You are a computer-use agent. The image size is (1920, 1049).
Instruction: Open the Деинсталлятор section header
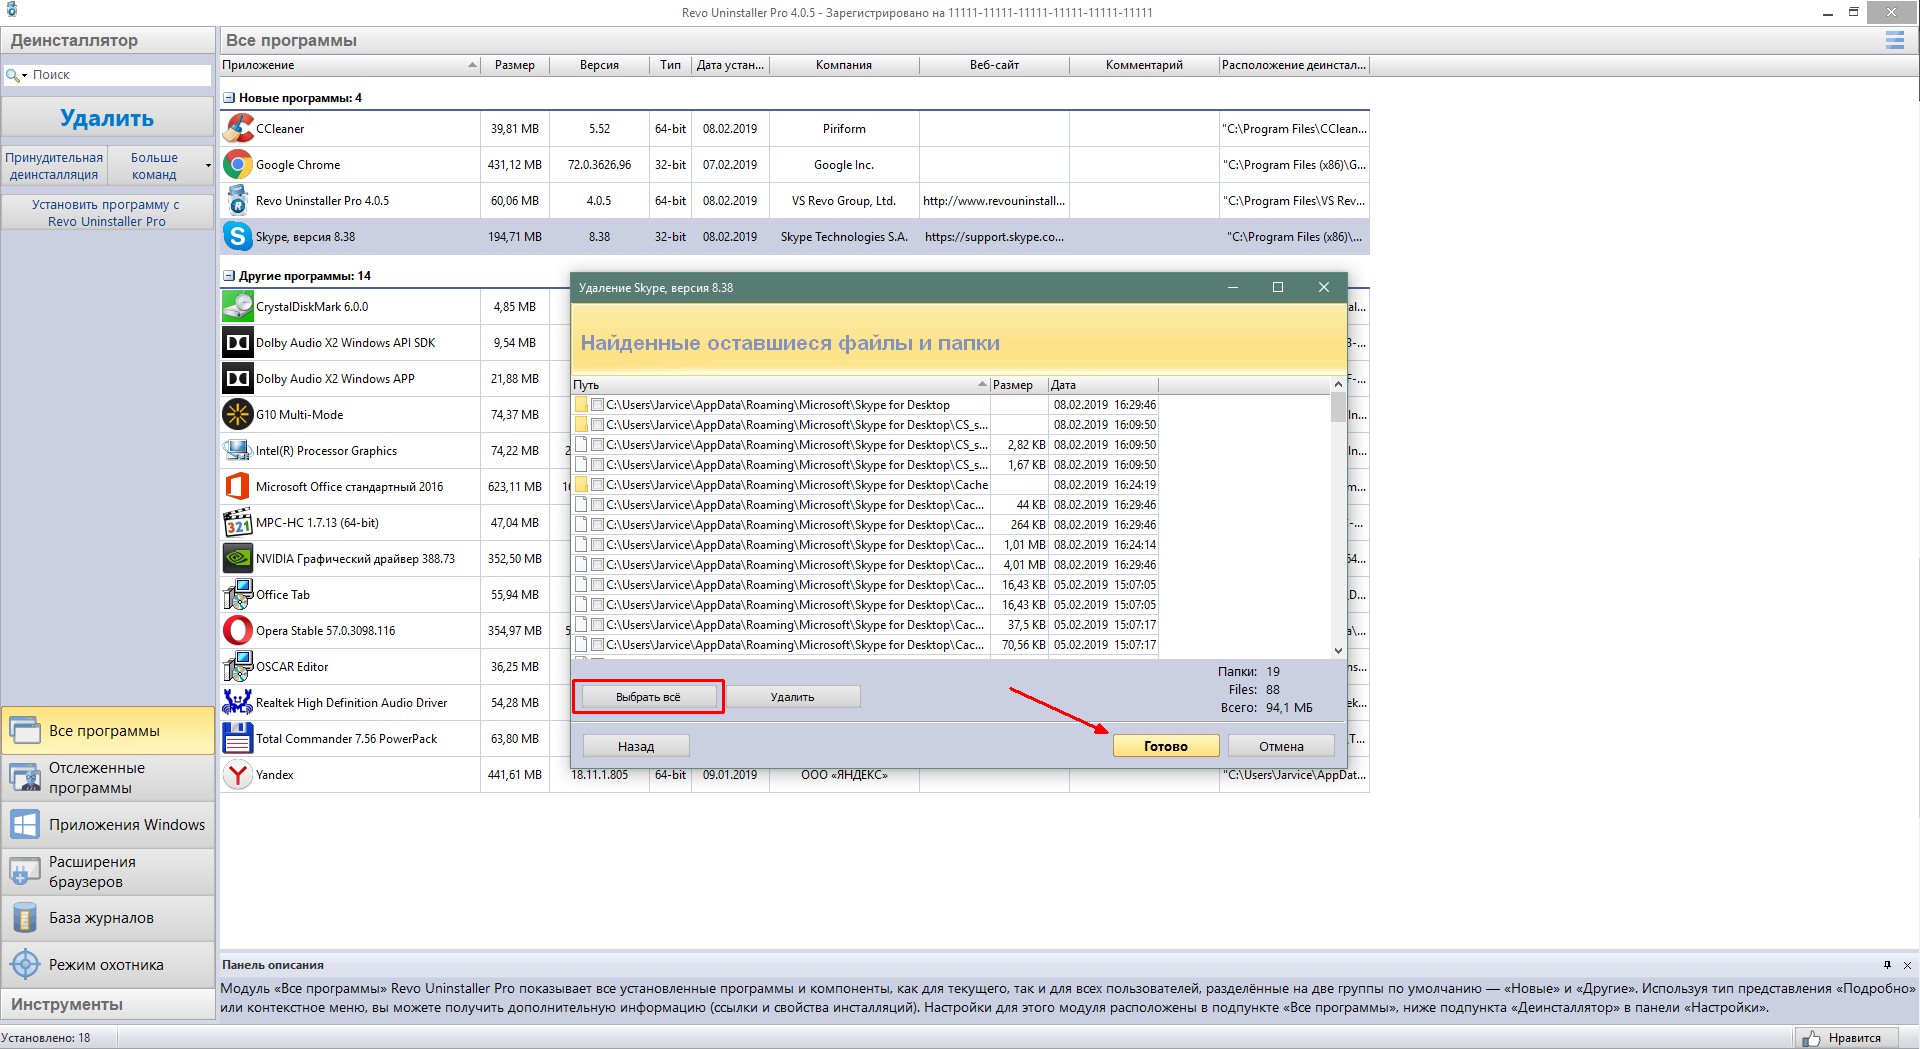(108, 40)
